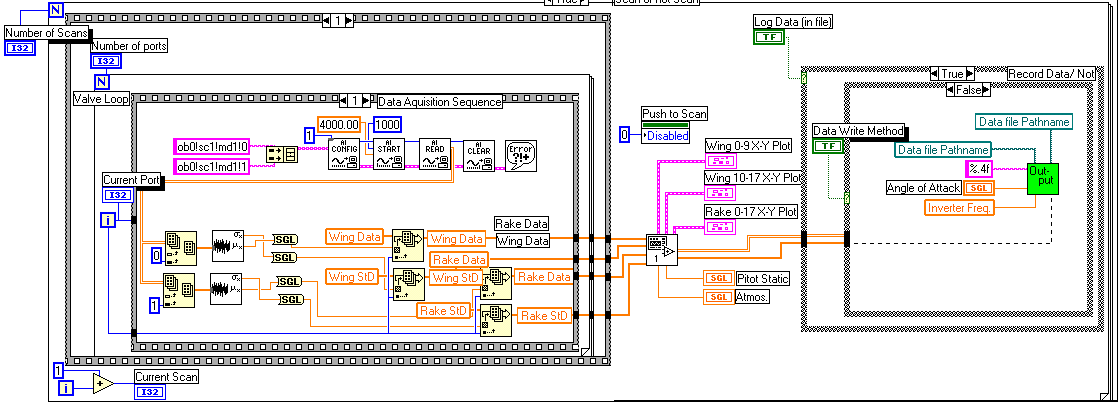Screen dimensions: 1118x402
Task: Select the subVI node feeding the X-Y plots
Action: [x=663, y=250]
